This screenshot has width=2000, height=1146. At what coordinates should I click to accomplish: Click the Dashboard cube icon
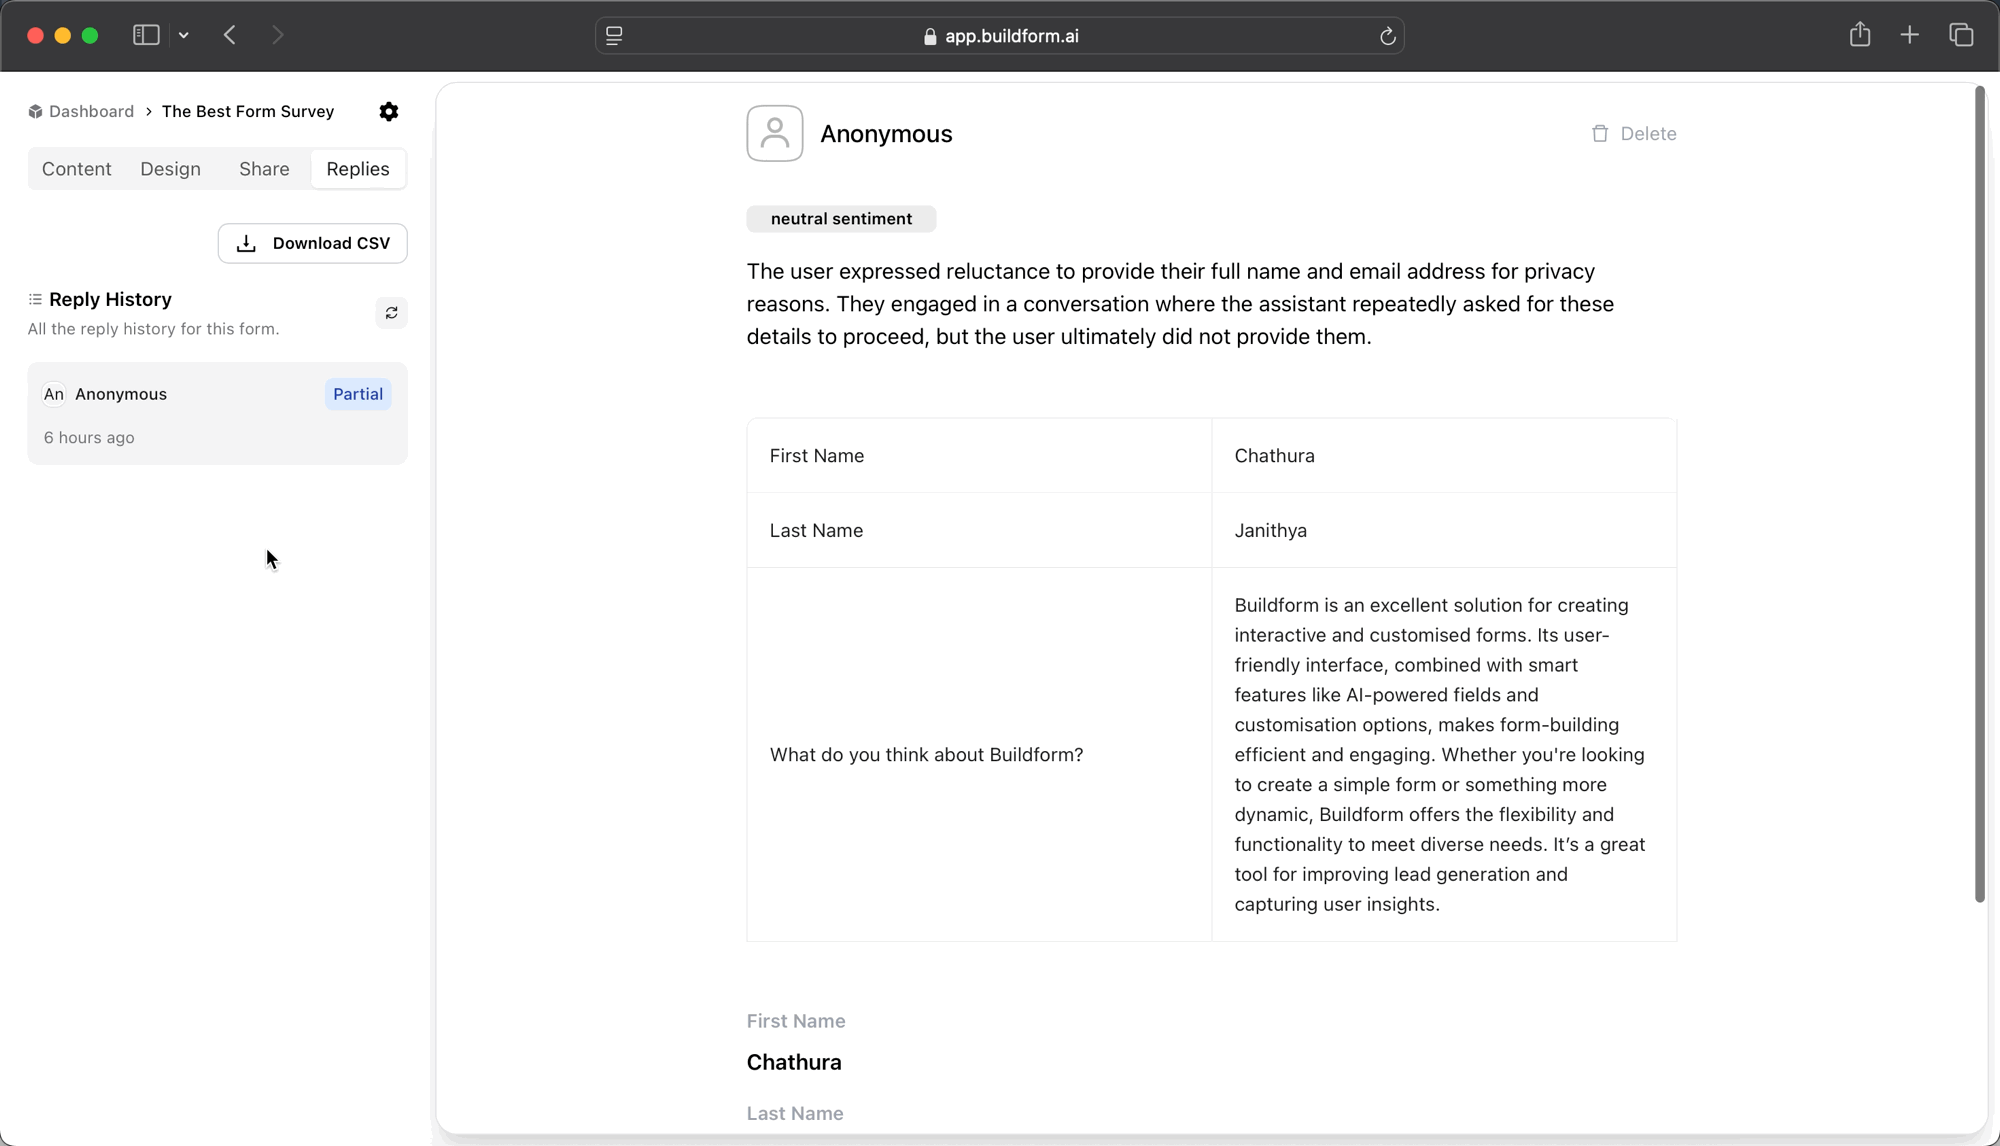click(x=35, y=111)
